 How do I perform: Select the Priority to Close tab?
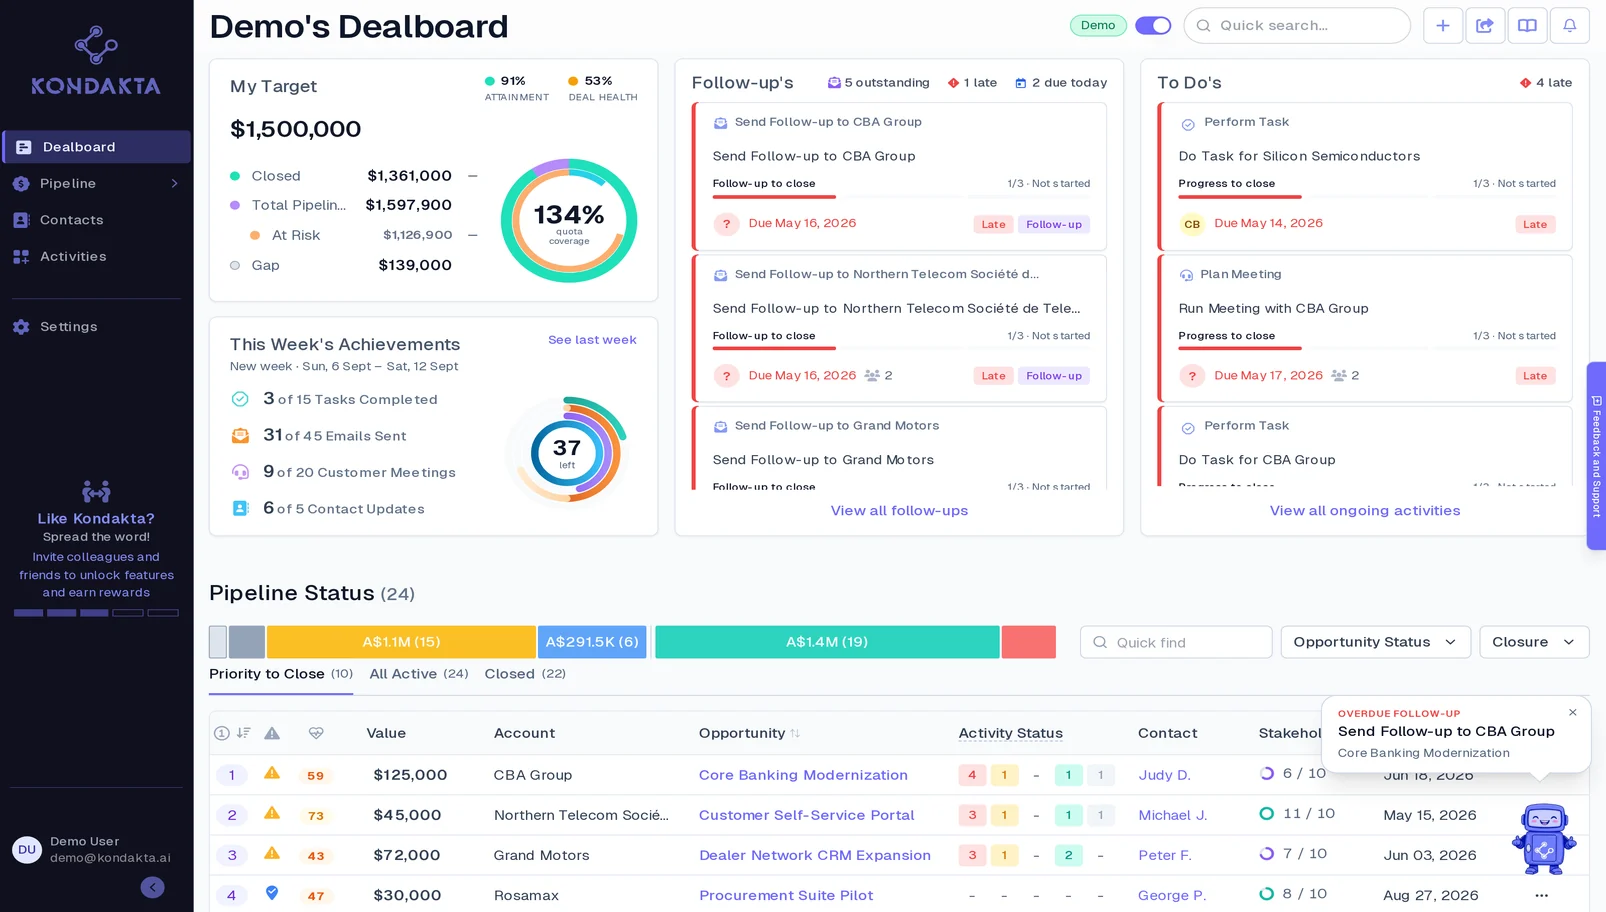281,674
